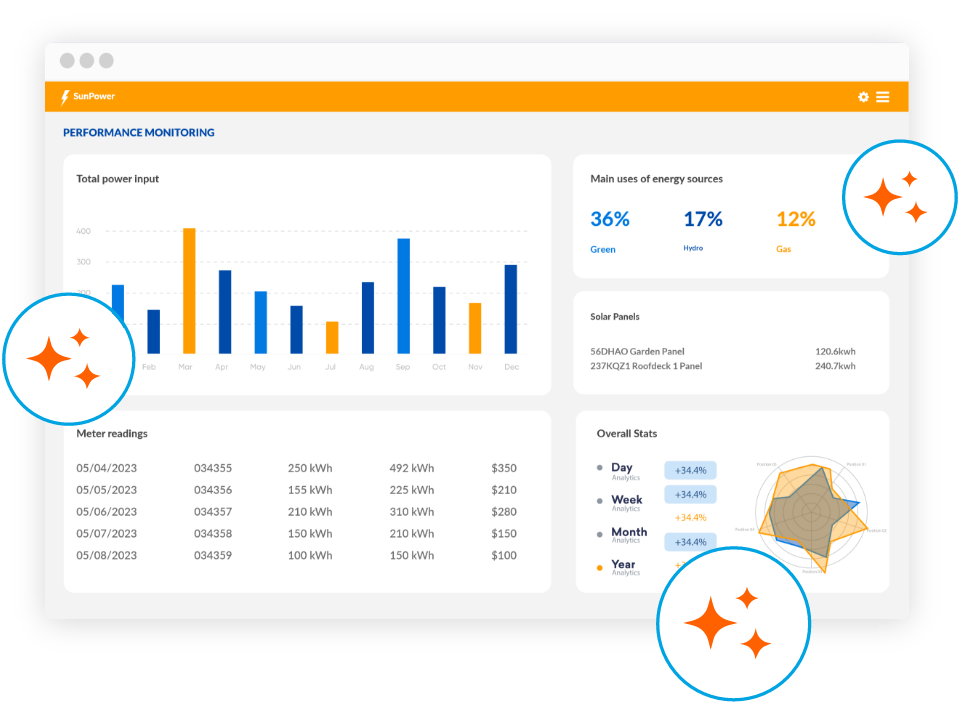The image size is (958, 702).
Task: Click the SunPower lightning bolt logo
Action: [65, 97]
